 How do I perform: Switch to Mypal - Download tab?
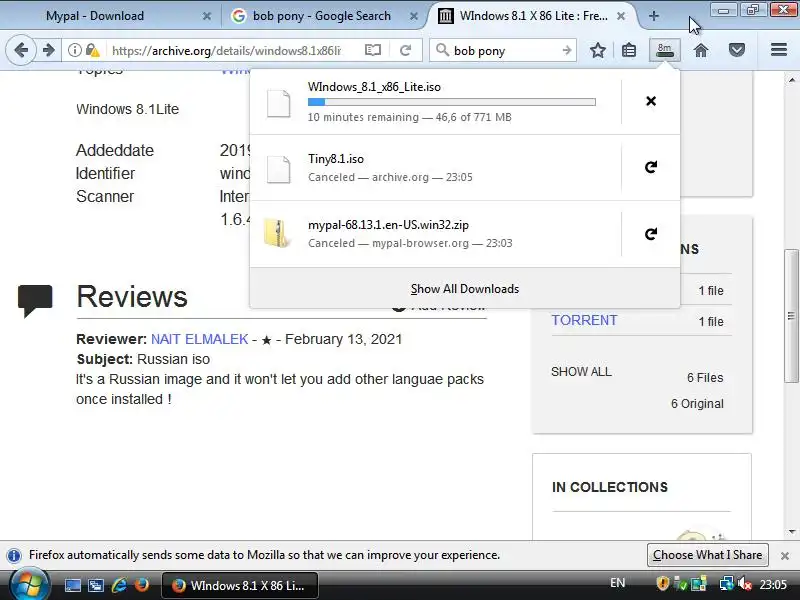[x=95, y=16]
